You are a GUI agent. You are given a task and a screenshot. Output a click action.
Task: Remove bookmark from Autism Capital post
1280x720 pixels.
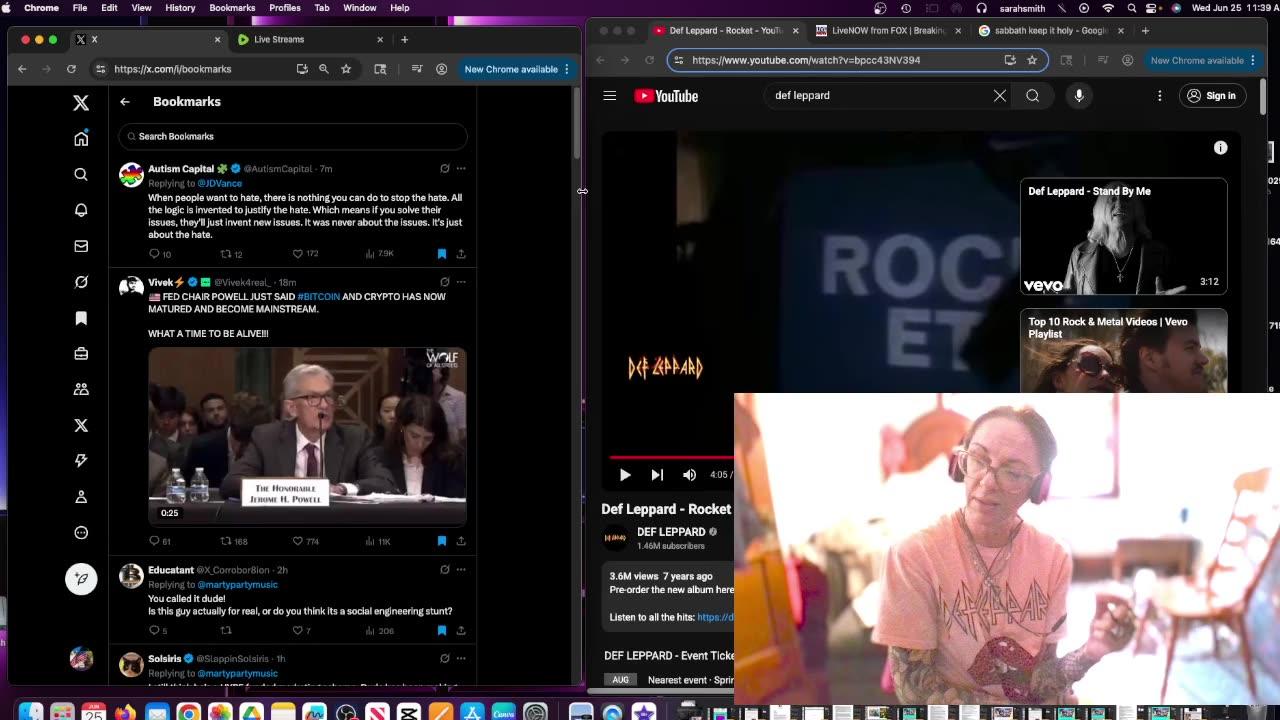442,254
